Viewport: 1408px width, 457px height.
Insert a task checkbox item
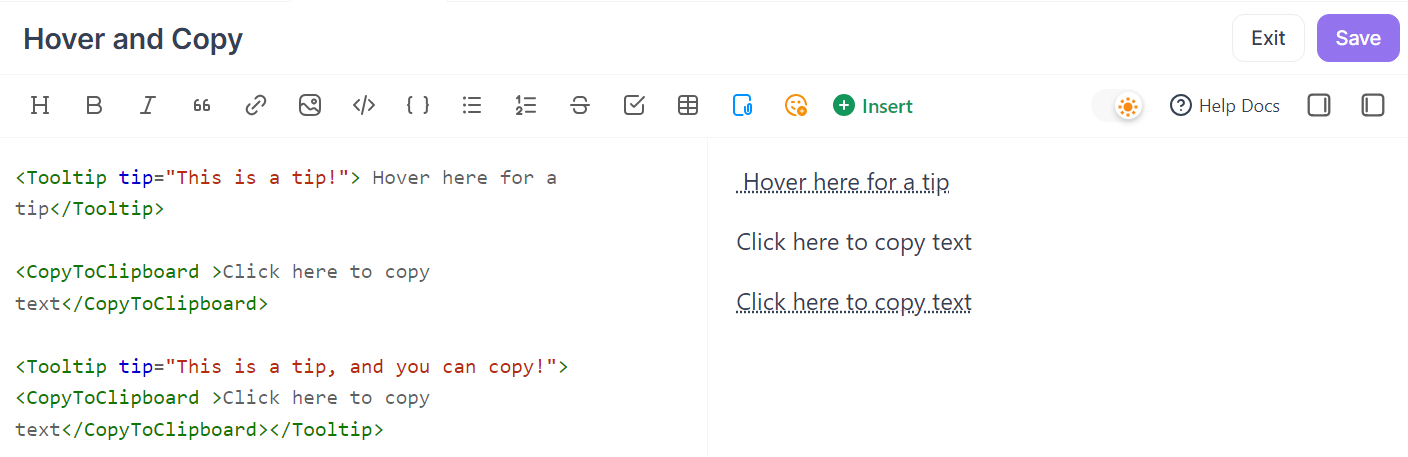[x=634, y=105]
